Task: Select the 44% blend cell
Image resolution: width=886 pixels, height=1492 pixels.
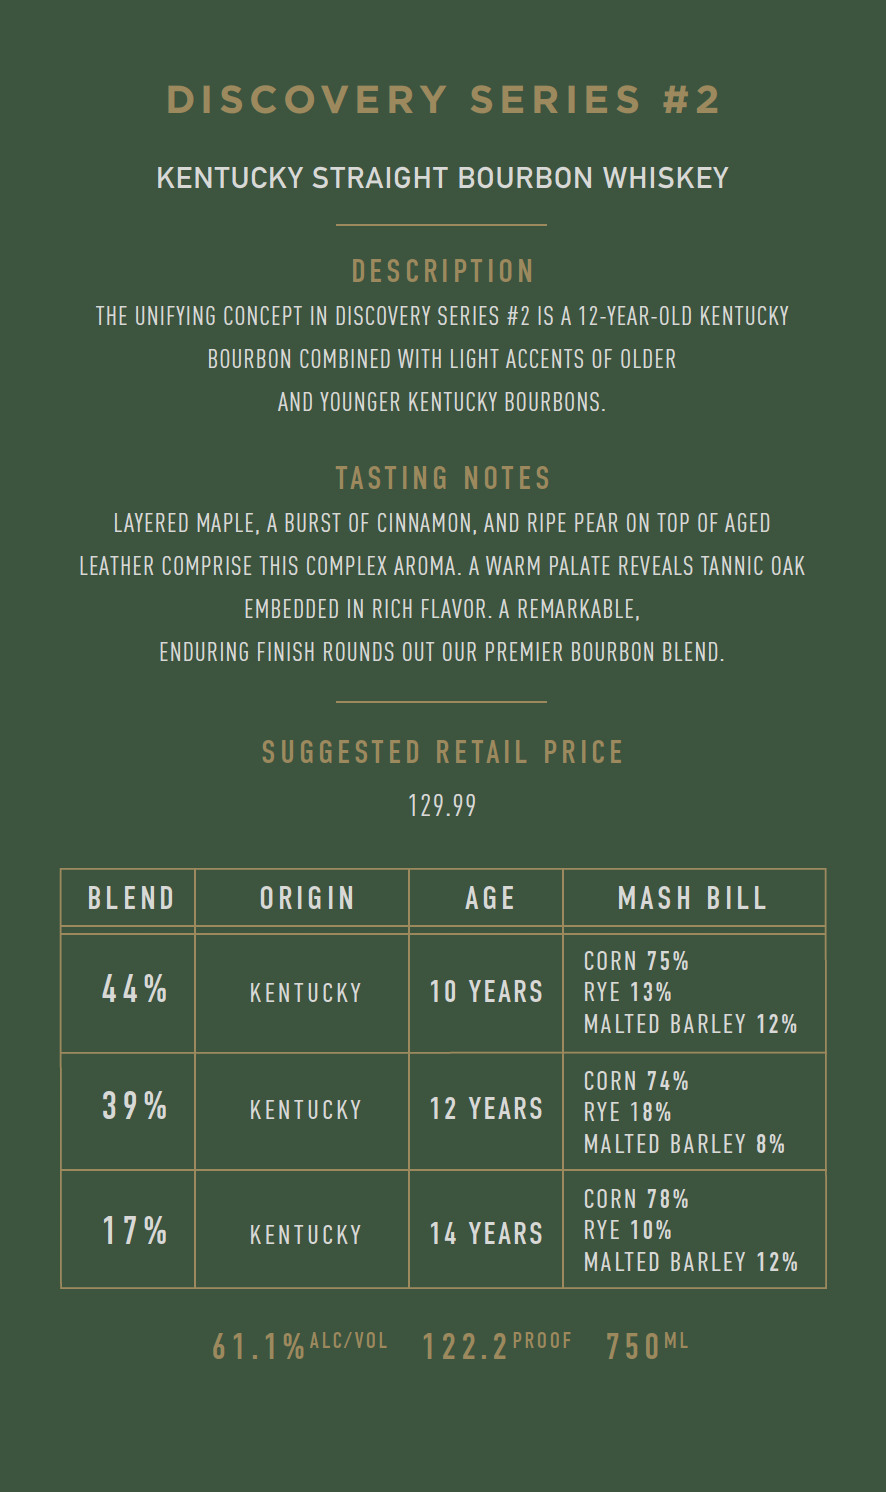Action: [135, 989]
